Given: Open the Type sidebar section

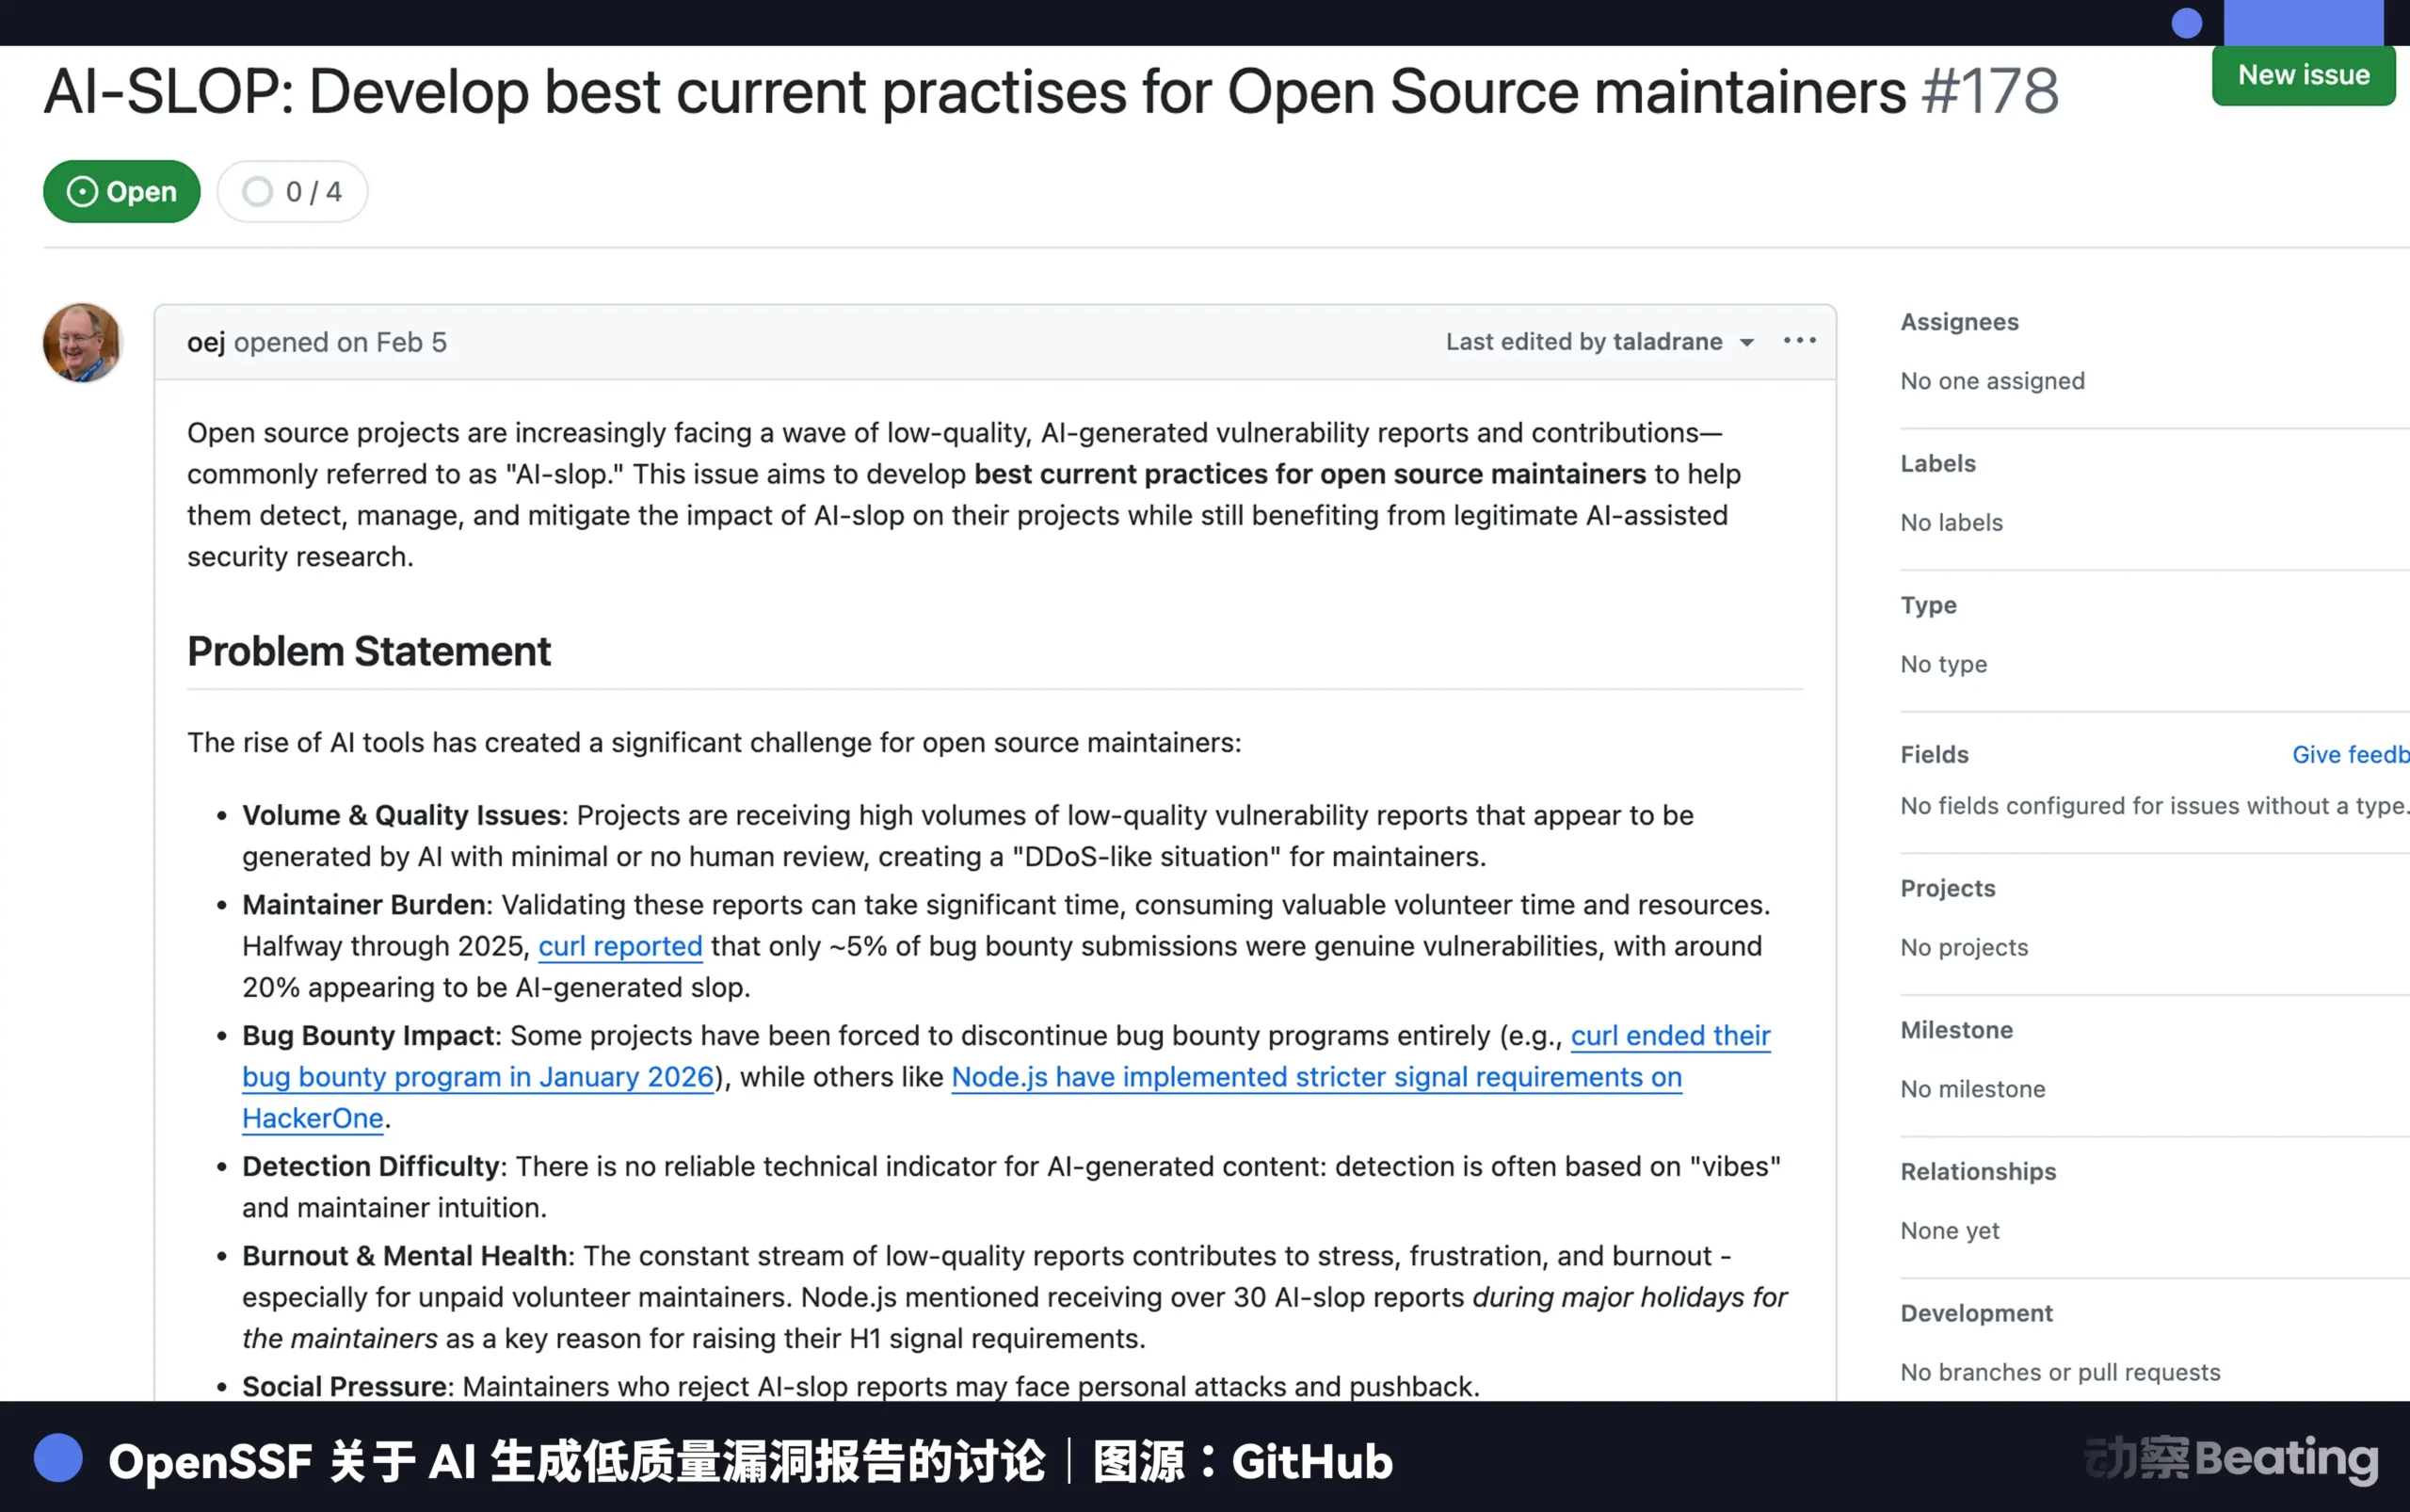Looking at the screenshot, I should (1928, 605).
